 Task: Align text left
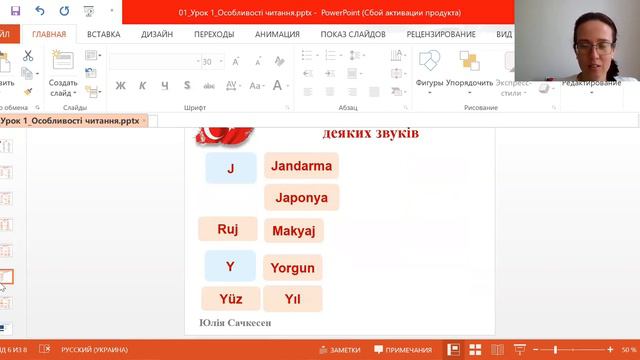tap(308, 92)
